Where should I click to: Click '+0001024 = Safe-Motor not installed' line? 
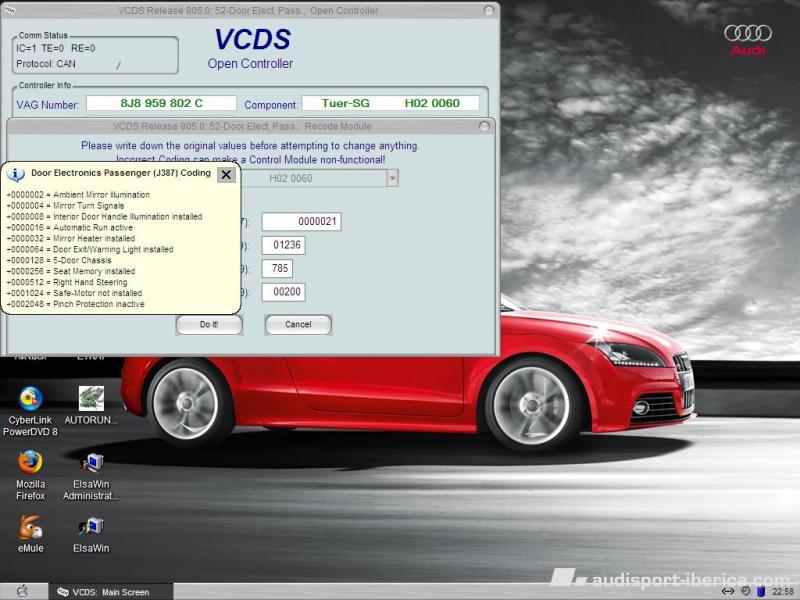(74, 293)
